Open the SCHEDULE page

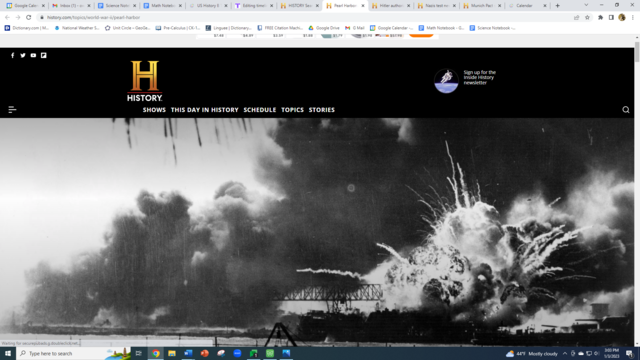[260, 110]
